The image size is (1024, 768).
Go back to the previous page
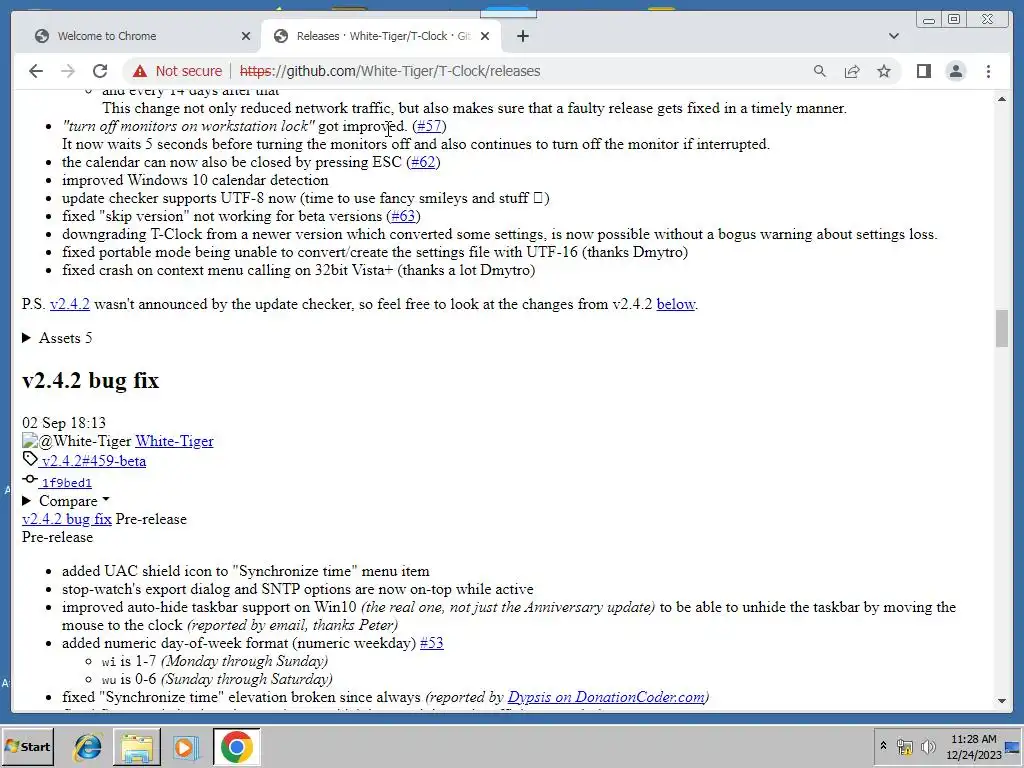tap(36, 71)
